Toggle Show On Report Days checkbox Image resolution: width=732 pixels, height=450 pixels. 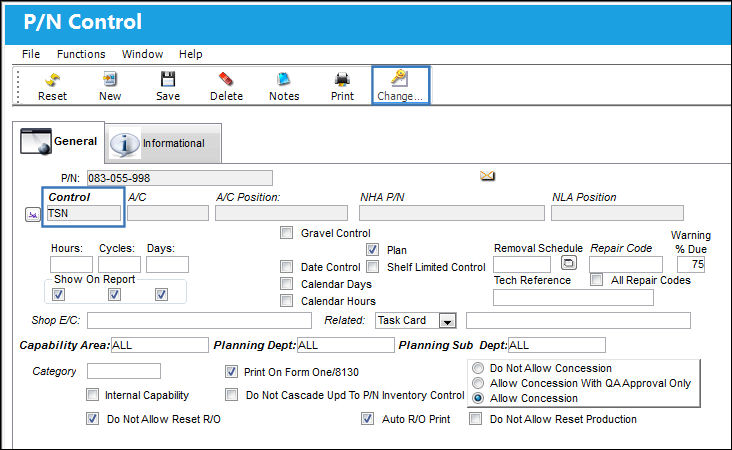[x=161, y=295]
